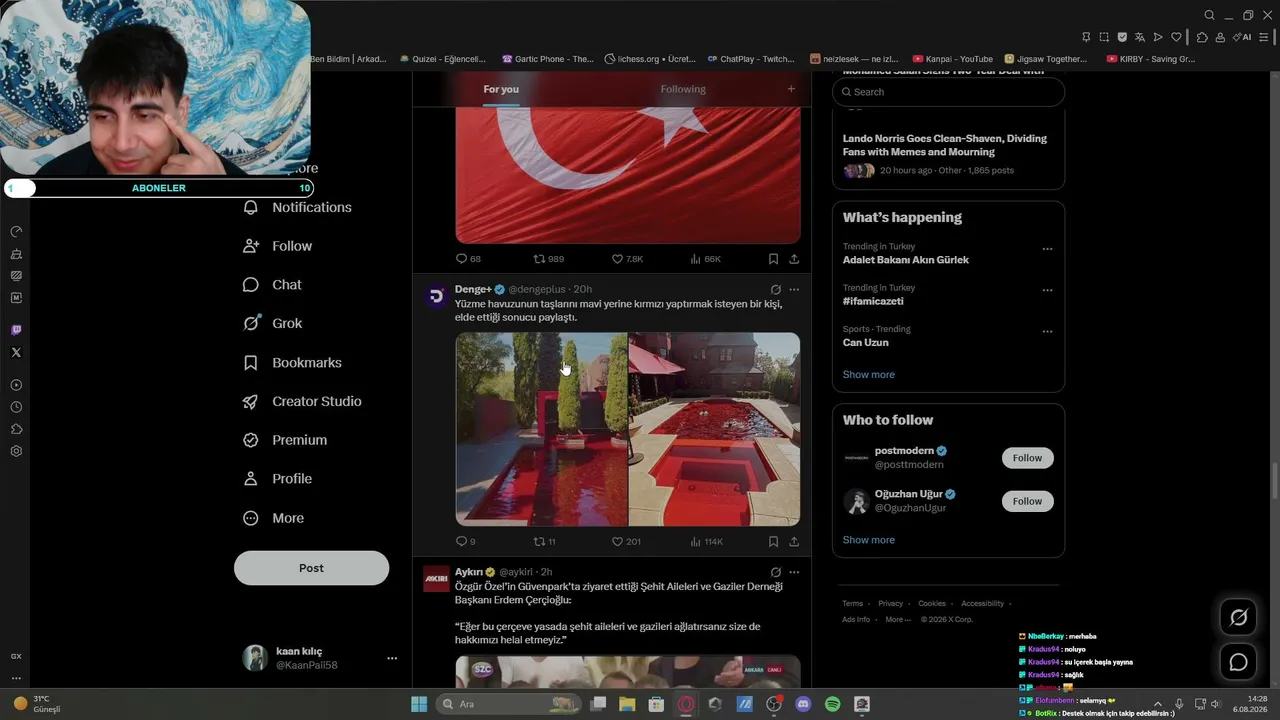Open Premium in the X navigation
The image size is (1280, 720).
285,440
